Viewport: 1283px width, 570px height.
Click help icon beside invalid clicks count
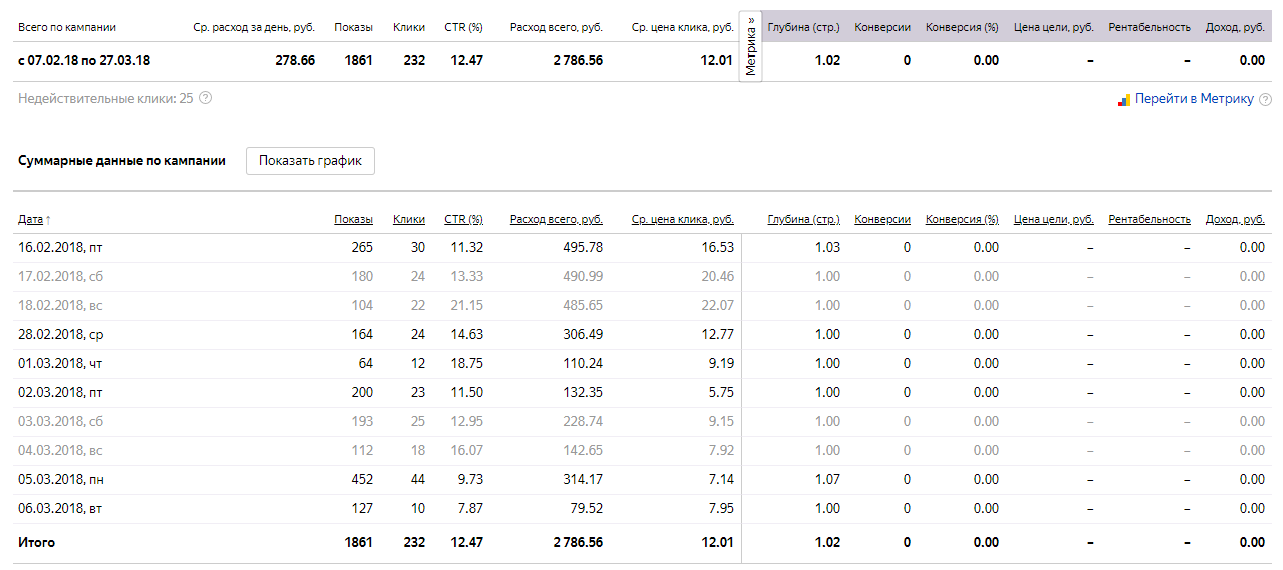point(206,98)
